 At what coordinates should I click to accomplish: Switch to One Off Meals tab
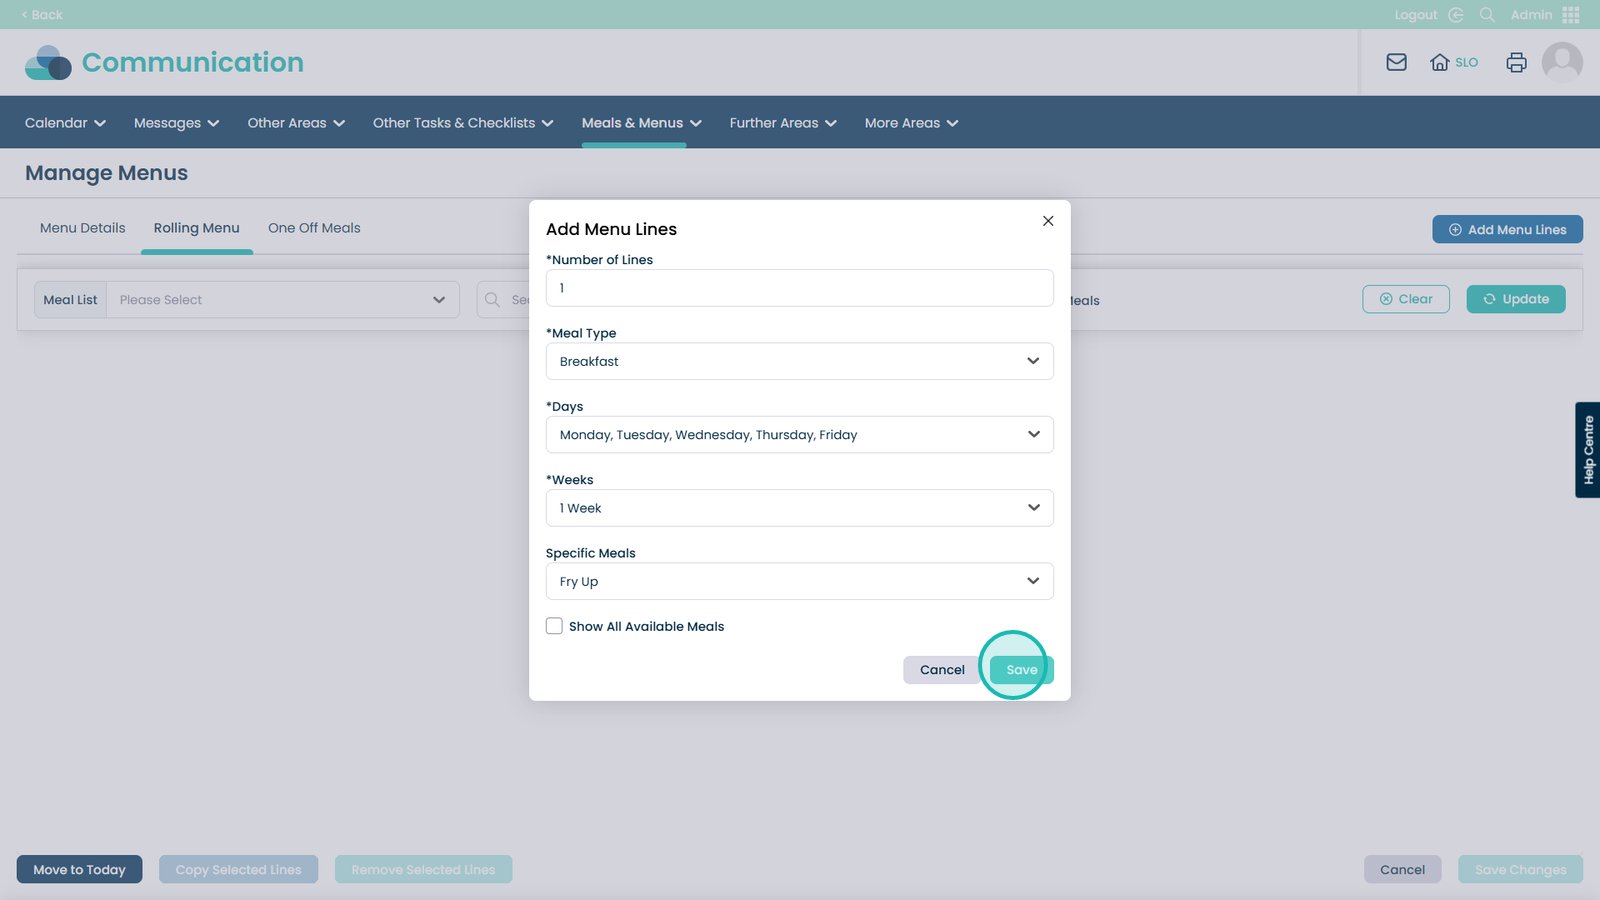click(314, 228)
